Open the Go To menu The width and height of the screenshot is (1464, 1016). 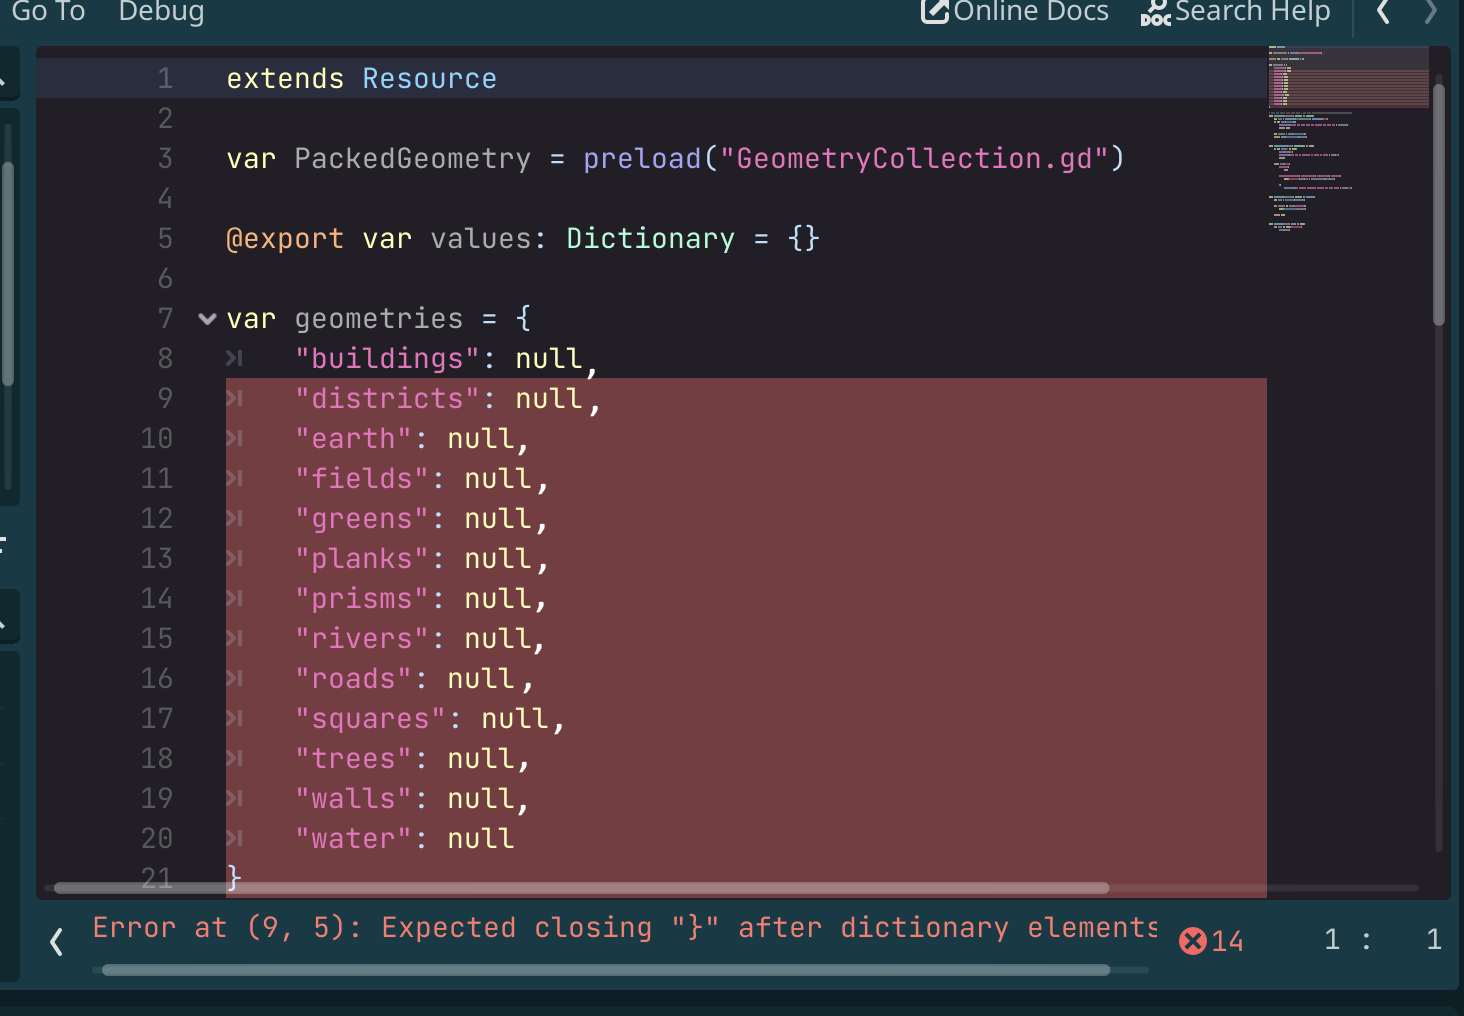click(48, 13)
